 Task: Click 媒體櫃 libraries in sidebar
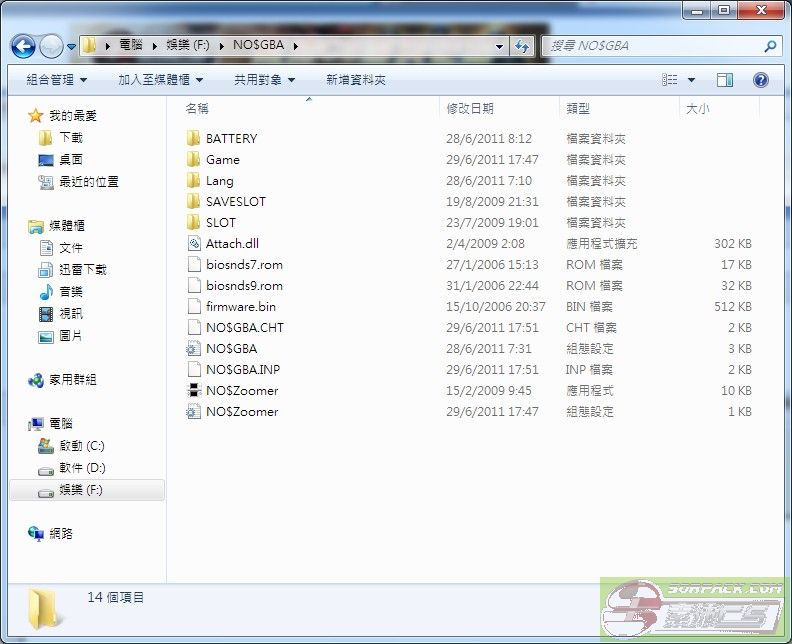[x=67, y=225]
